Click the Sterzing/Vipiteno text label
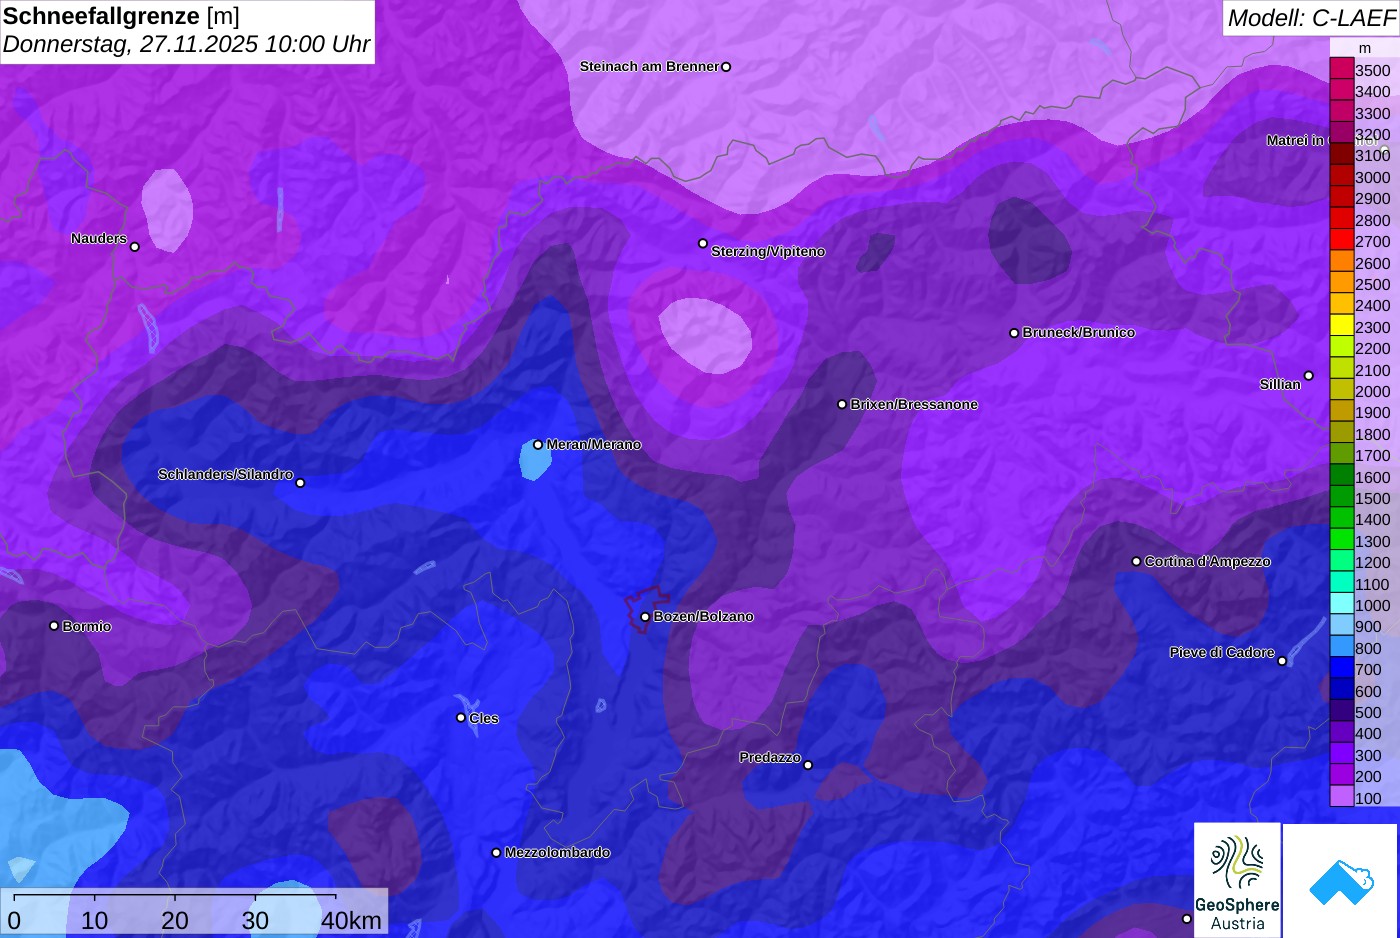This screenshot has width=1400, height=938. [x=768, y=251]
